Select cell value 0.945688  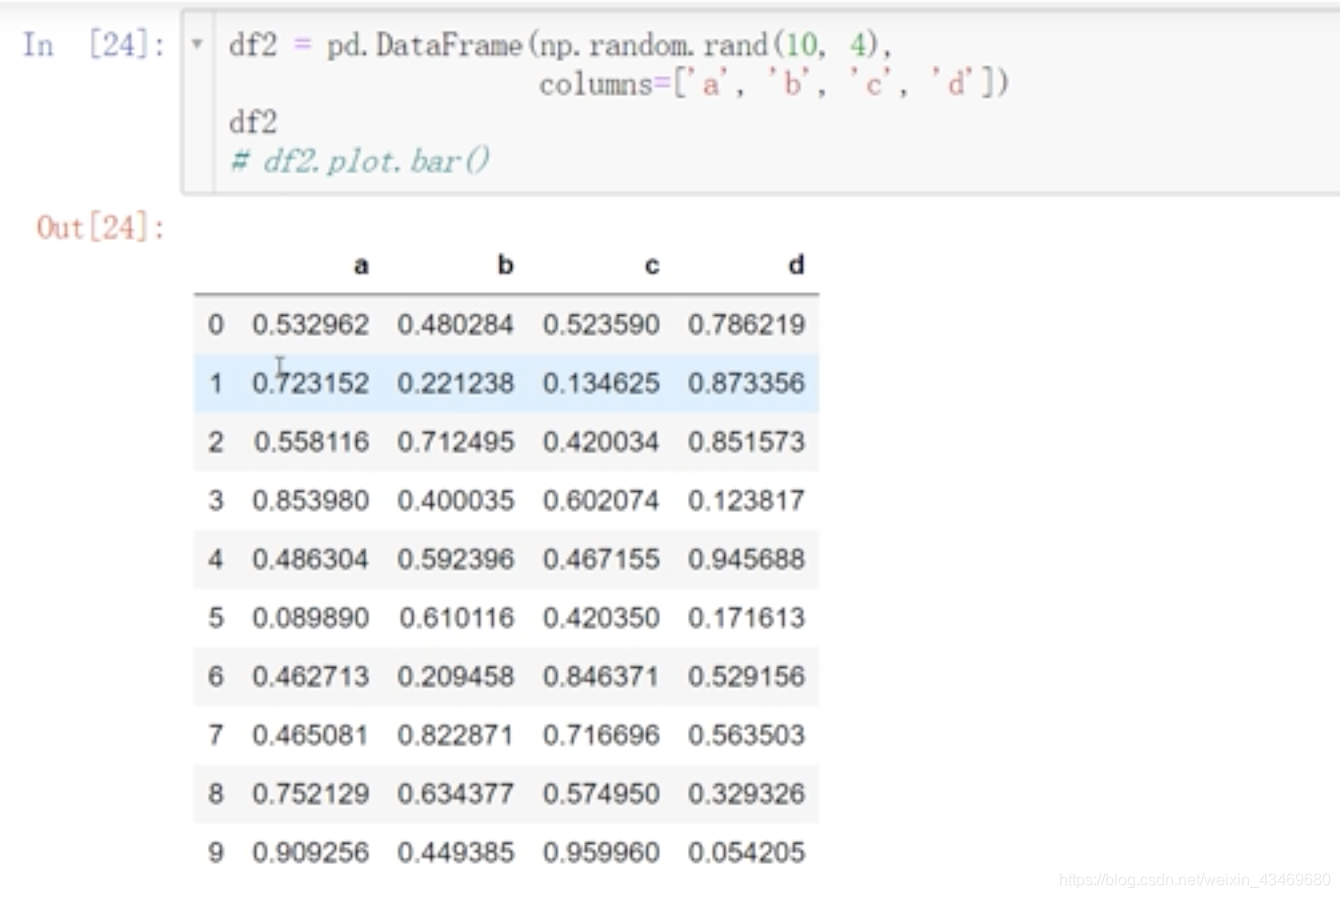point(746,559)
